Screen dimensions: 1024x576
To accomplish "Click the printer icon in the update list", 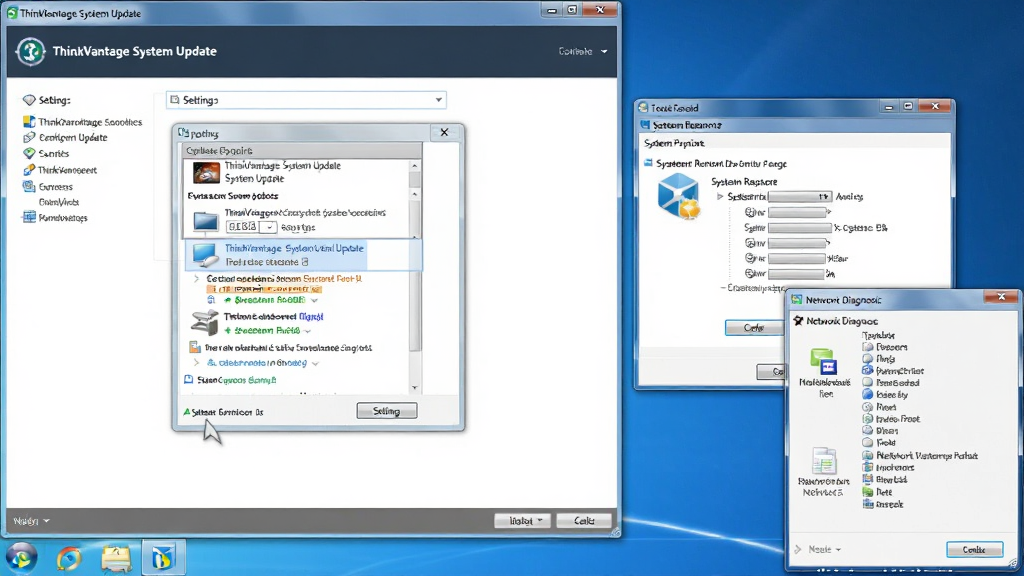I will pyautogui.click(x=204, y=323).
